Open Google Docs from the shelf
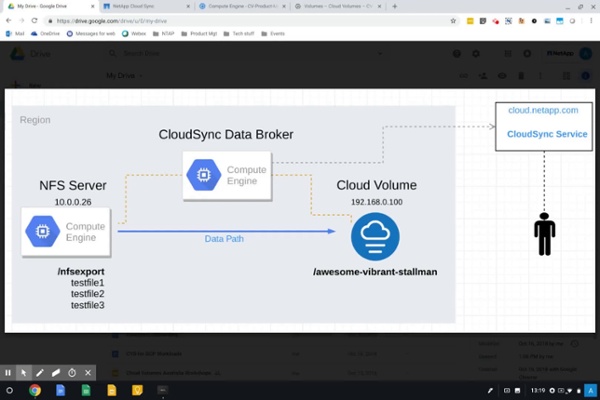Viewport: 600px width, 400px height. [60, 390]
